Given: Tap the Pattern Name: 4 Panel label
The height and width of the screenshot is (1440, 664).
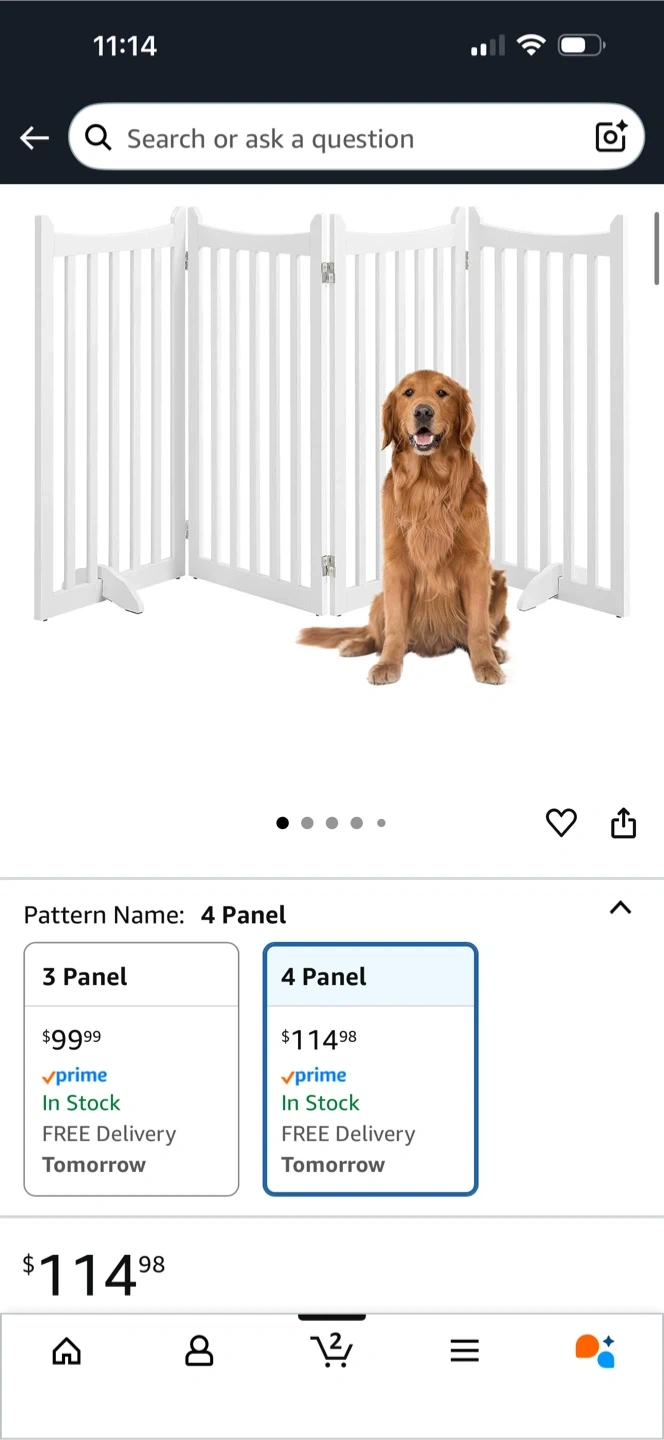Looking at the screenshot, I should tap(155, 915).
